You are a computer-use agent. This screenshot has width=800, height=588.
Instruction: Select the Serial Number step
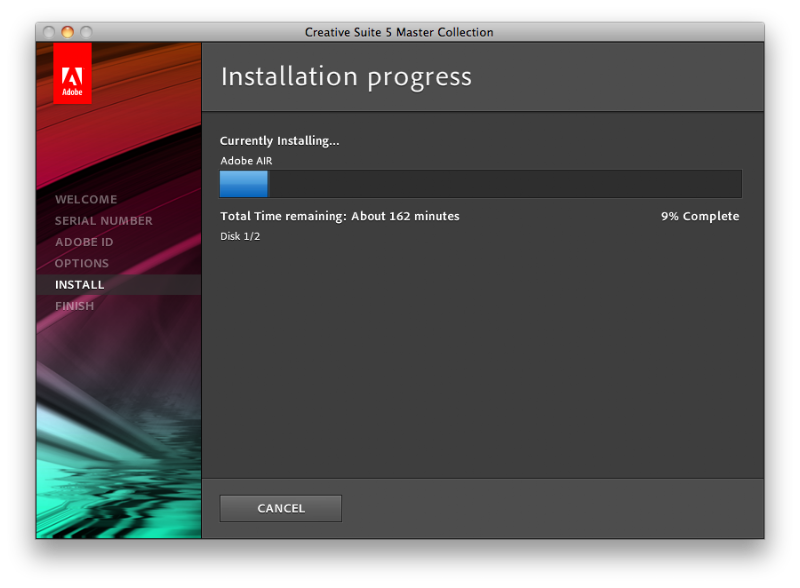[x=104, y=221]
